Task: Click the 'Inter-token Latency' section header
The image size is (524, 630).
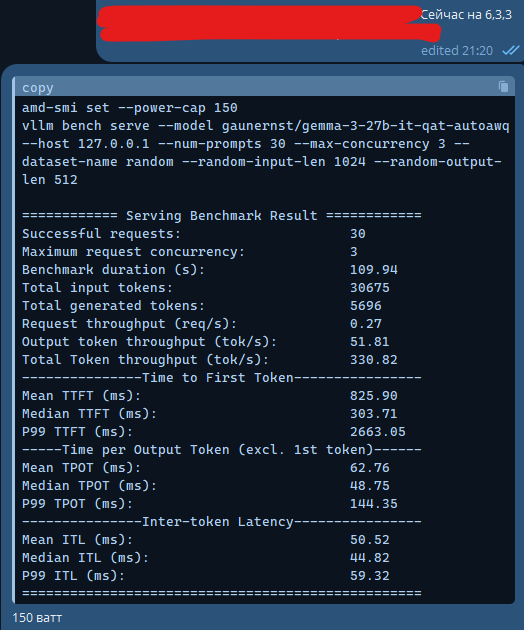Action: 221,522
